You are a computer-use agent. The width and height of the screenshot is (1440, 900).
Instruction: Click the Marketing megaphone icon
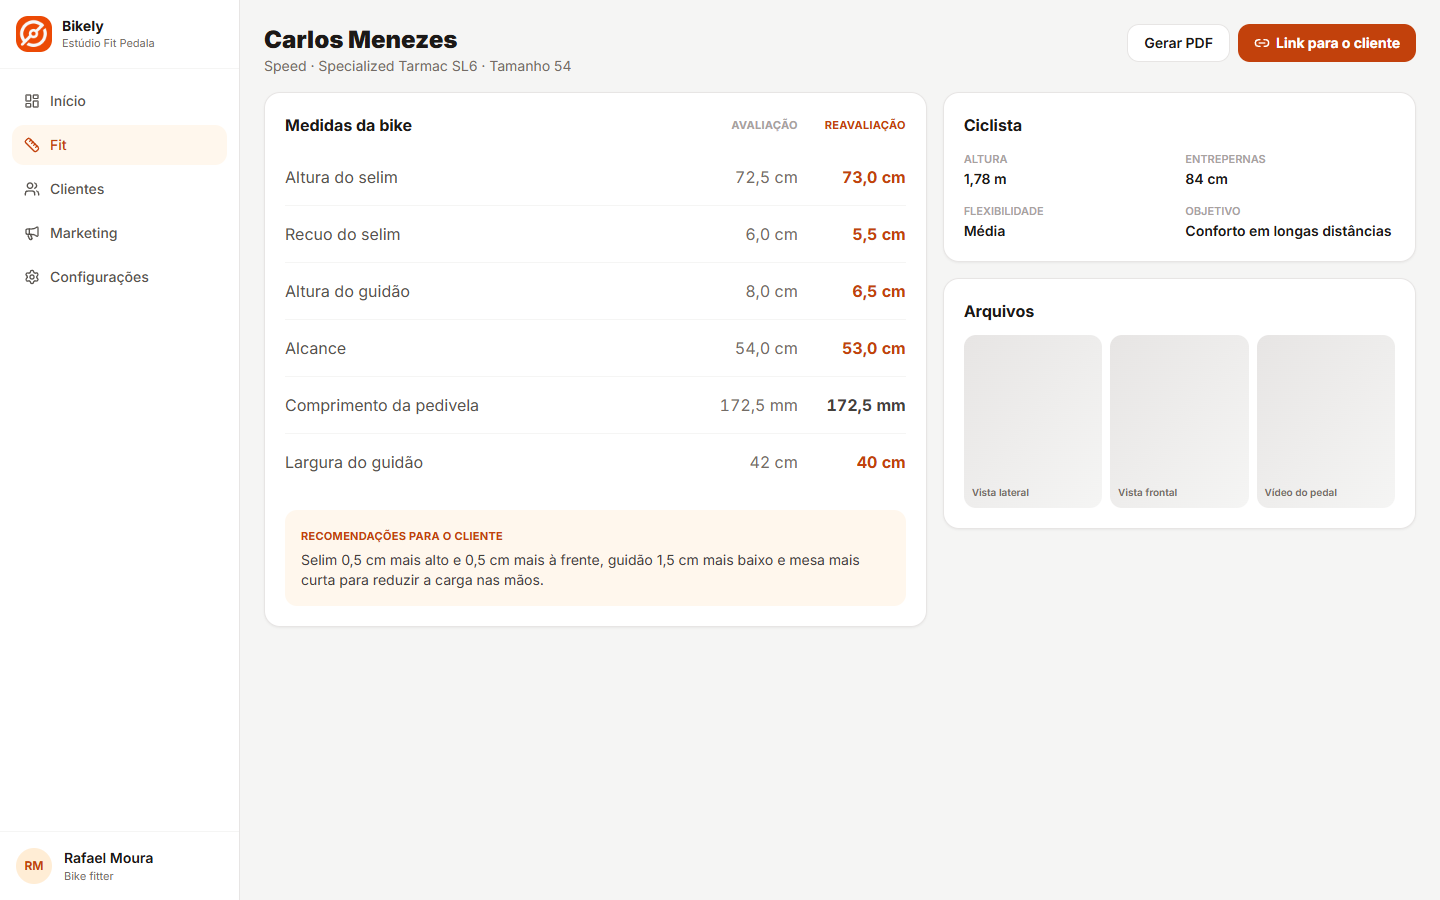point(32,233)
